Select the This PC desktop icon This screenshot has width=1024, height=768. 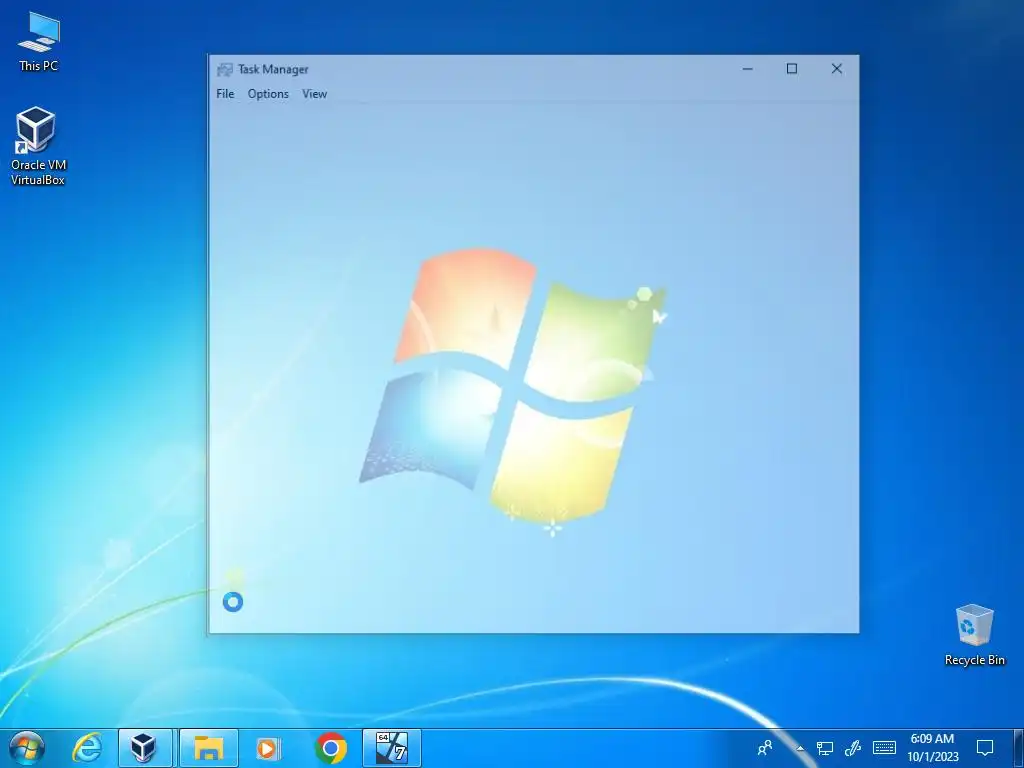[x=39, y=42]
